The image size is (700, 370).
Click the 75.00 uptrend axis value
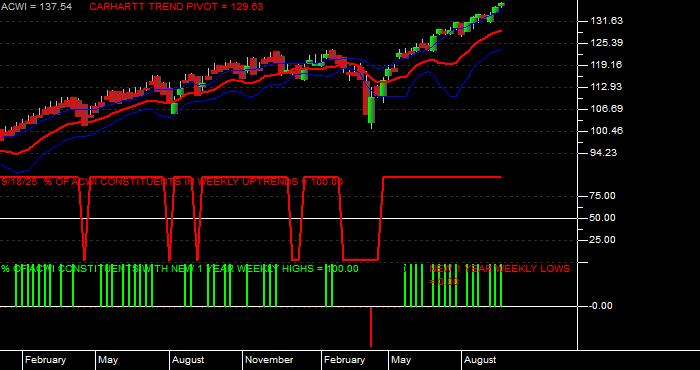tap(603, 196)
